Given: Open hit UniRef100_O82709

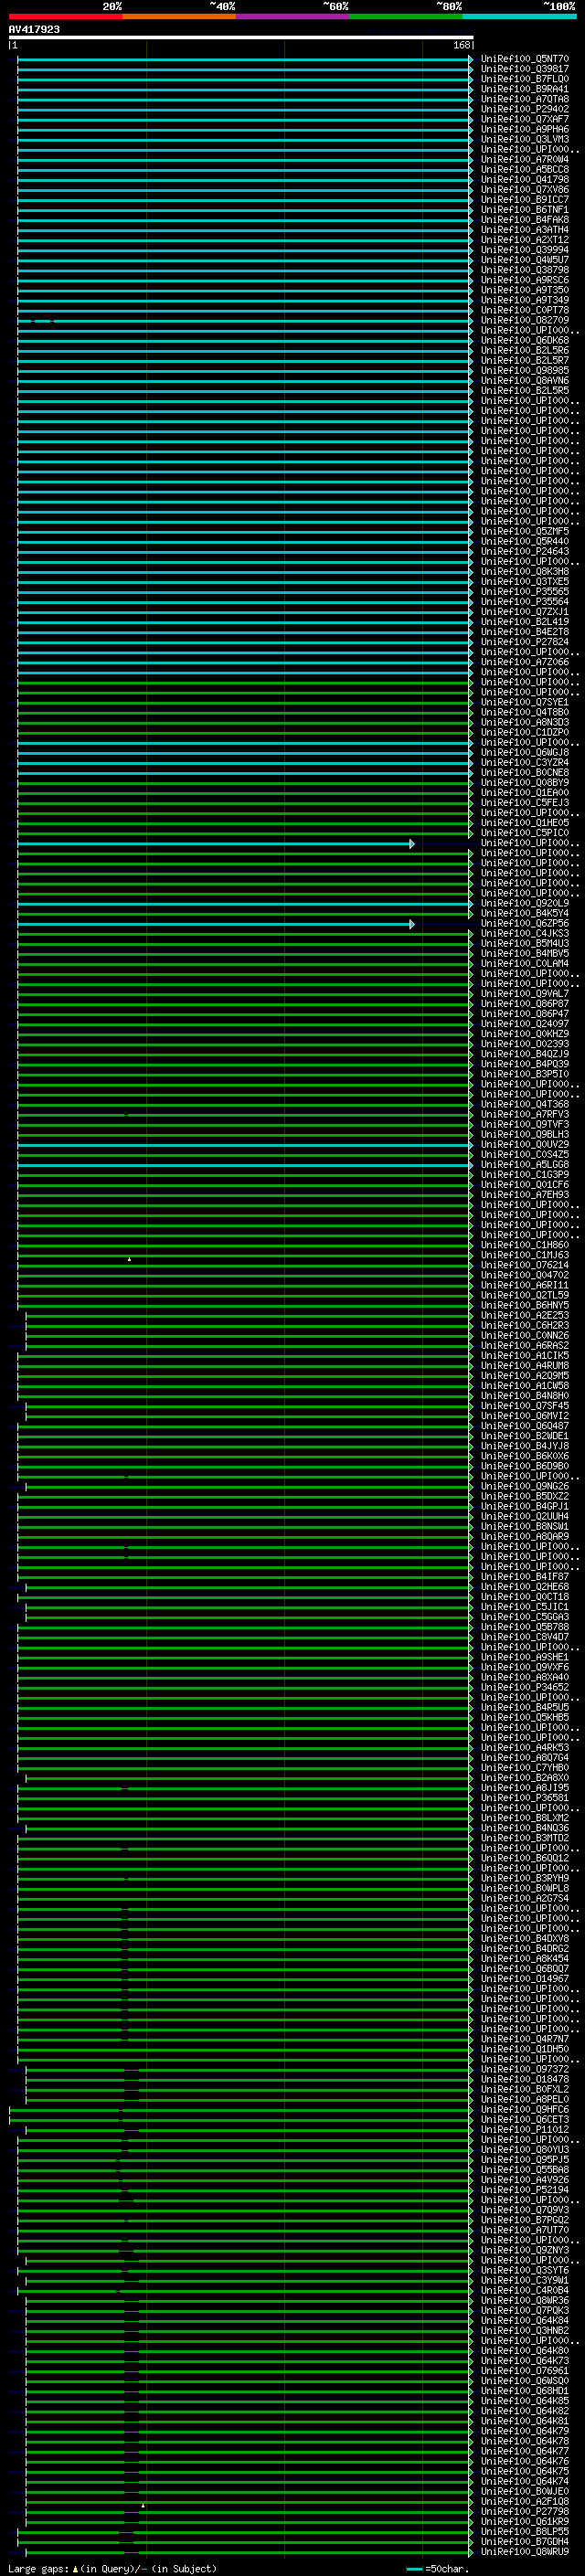Looking at the screenshot, I should (x=525, y=320).
